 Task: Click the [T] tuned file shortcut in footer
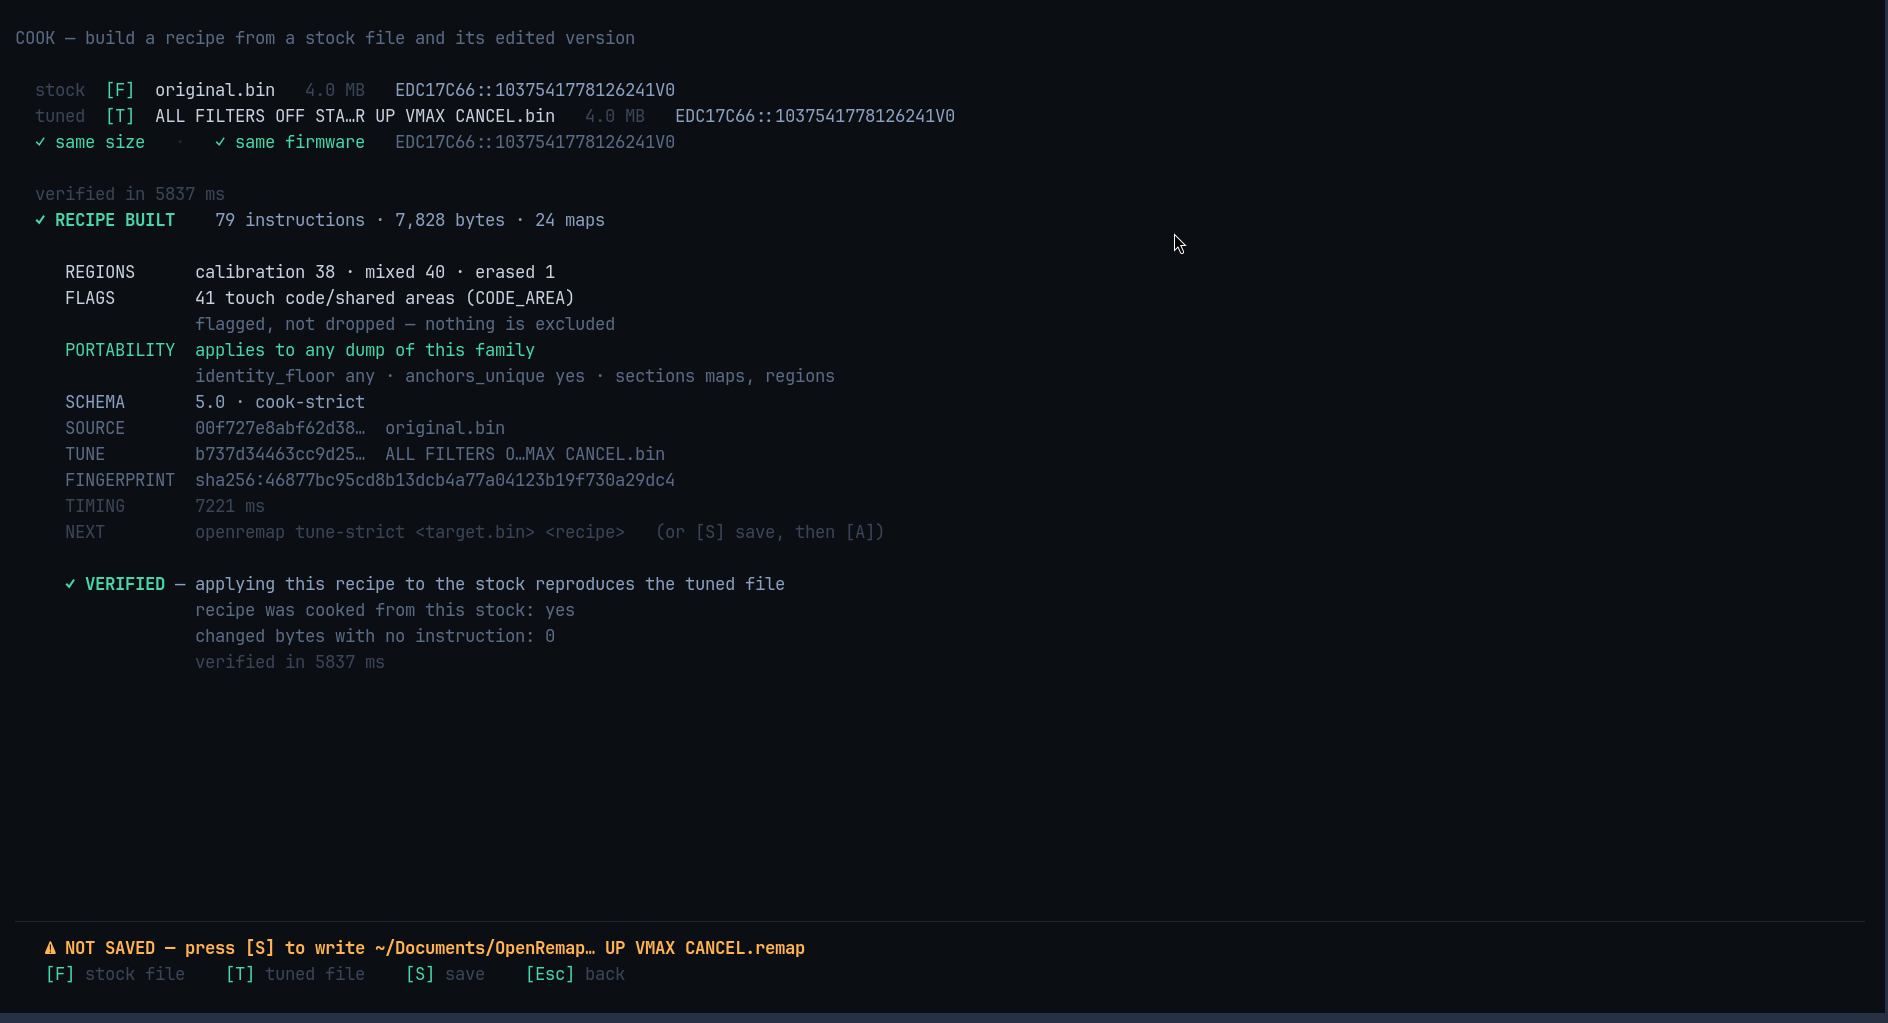295,974
